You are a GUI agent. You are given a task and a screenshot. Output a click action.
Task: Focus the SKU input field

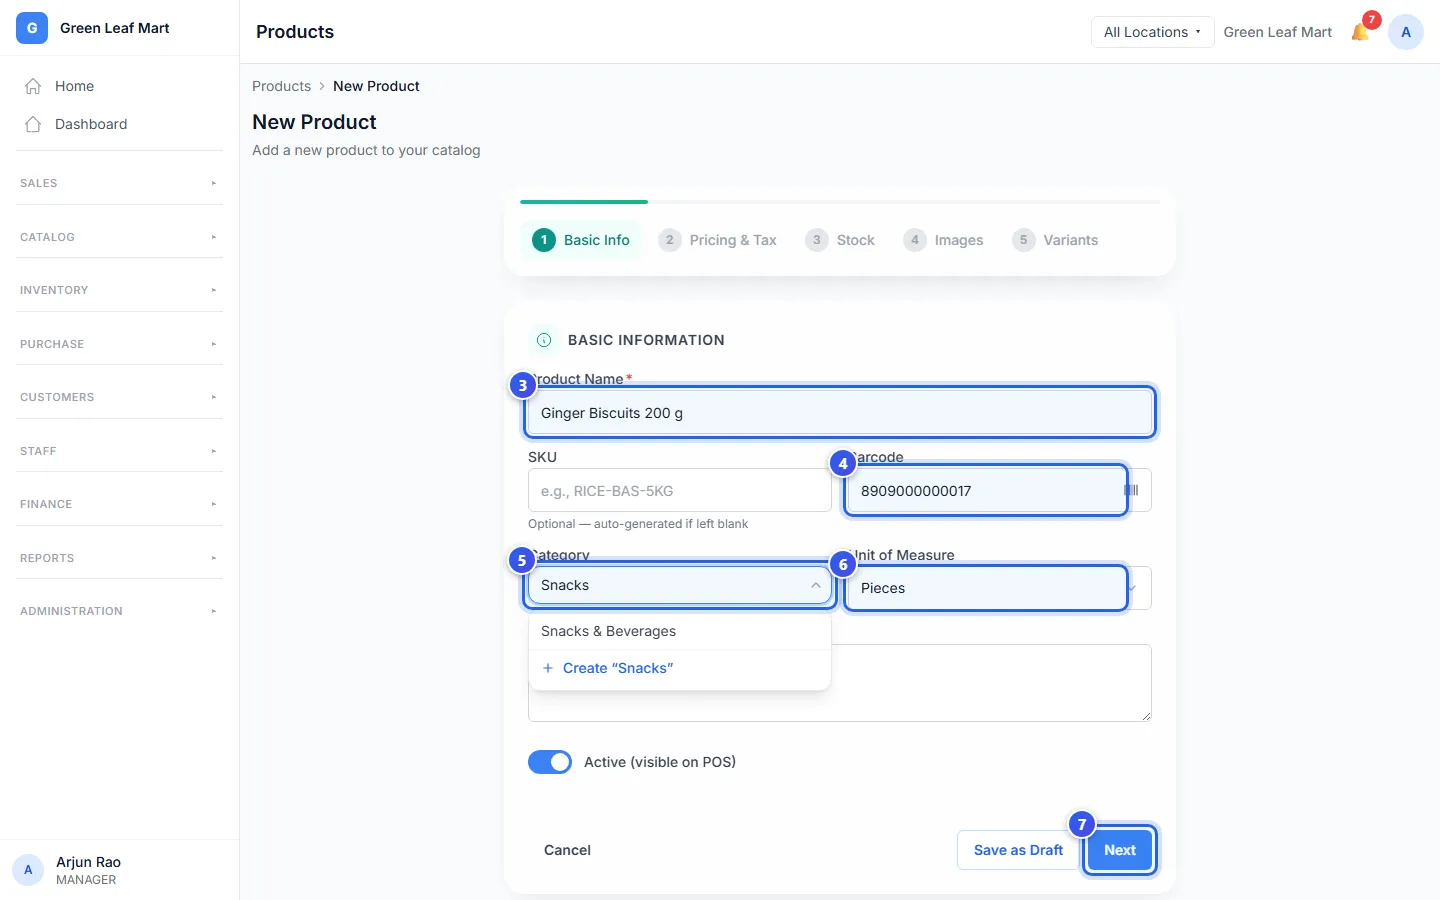(680, 491)
